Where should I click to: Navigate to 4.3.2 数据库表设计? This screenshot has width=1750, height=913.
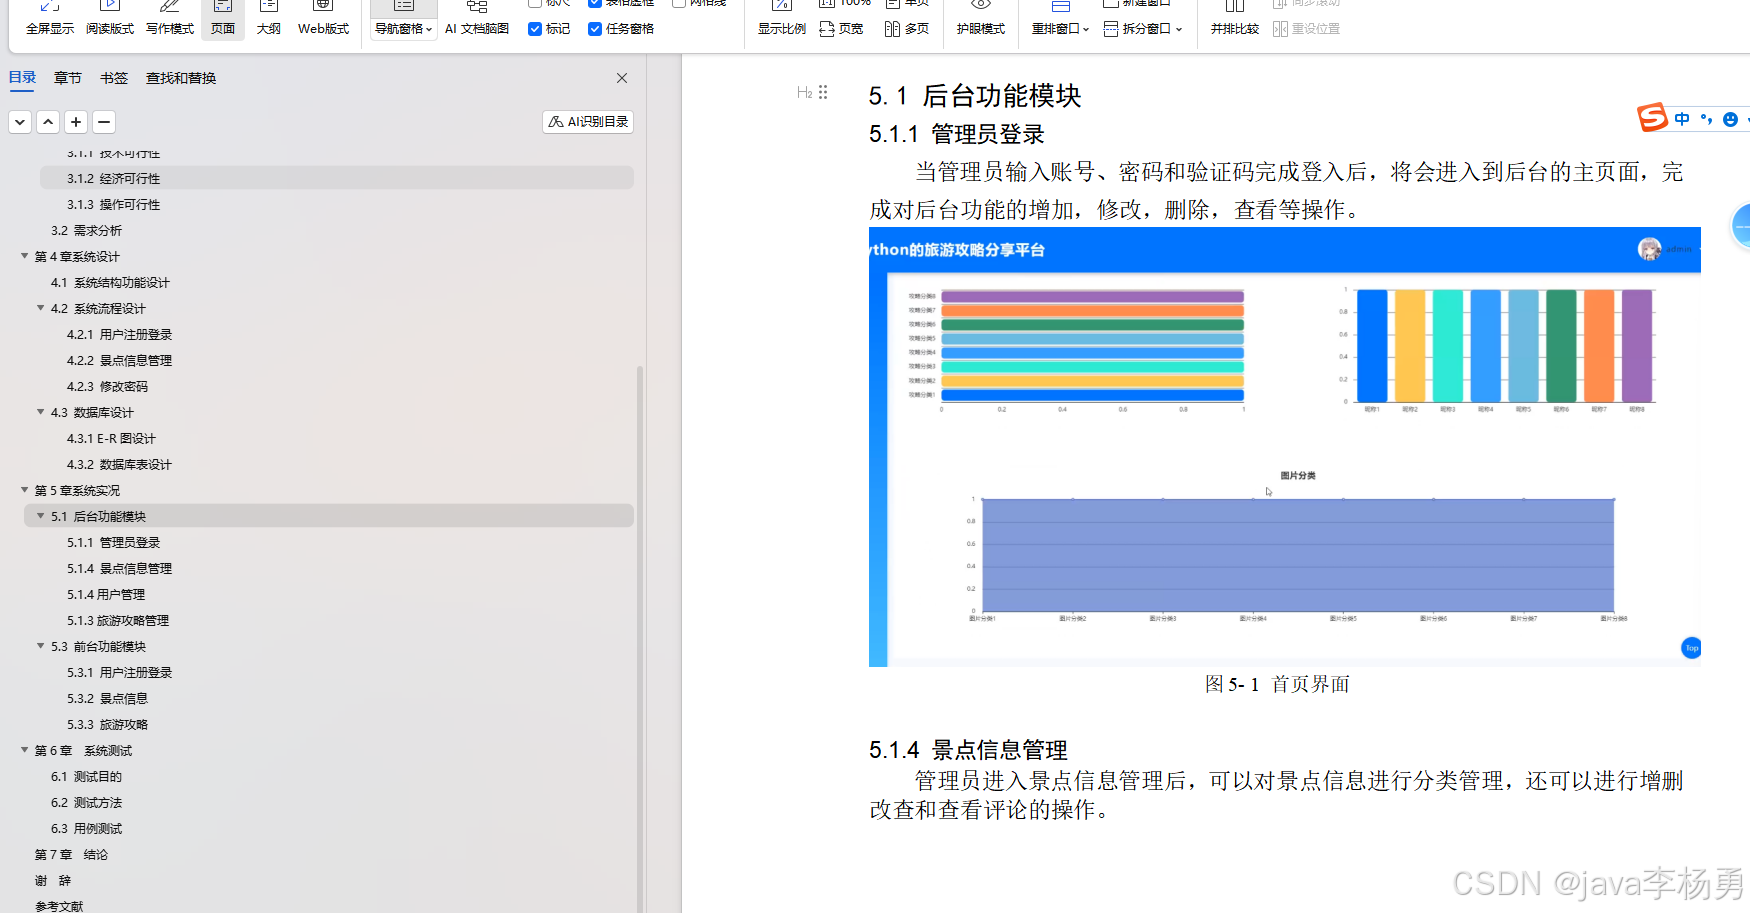point(119,464)
